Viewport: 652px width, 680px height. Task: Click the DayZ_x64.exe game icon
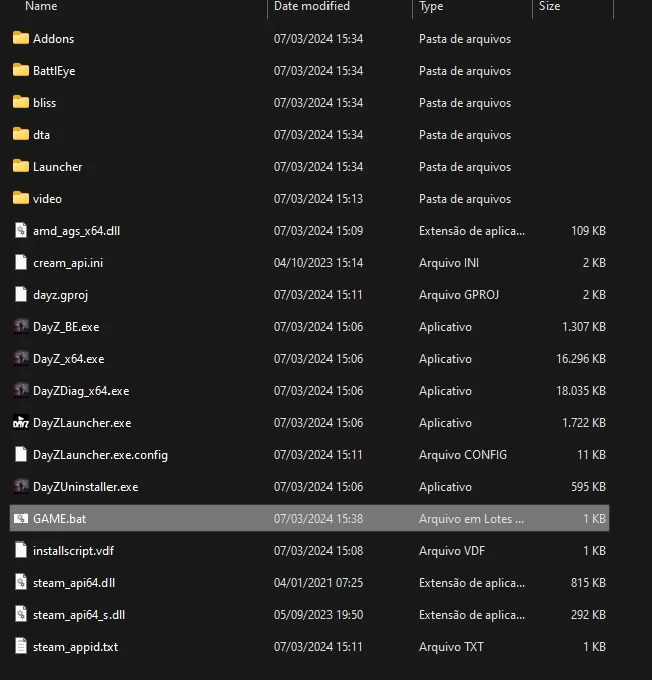21,359
